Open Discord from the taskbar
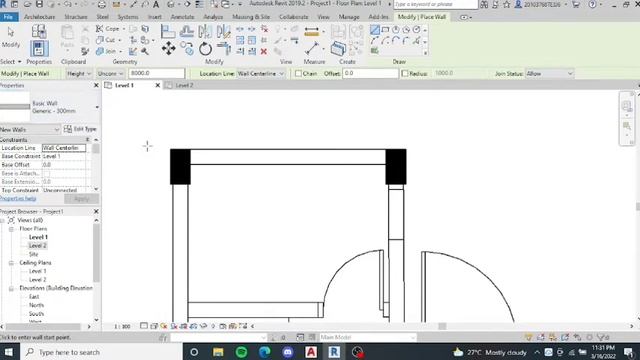640x360 pixels. [x=287, y=352]
